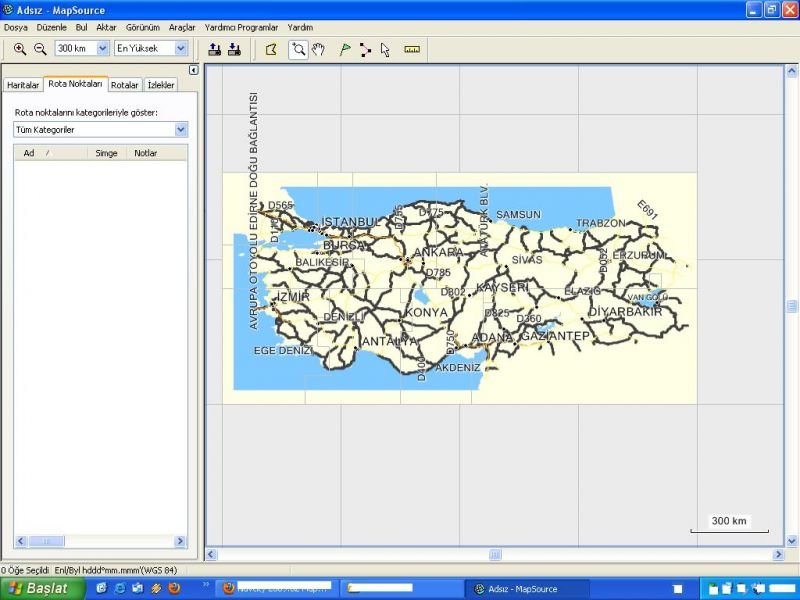Activate the route creation tool
This screenshot has height=600, width=800.
(365, 48)
